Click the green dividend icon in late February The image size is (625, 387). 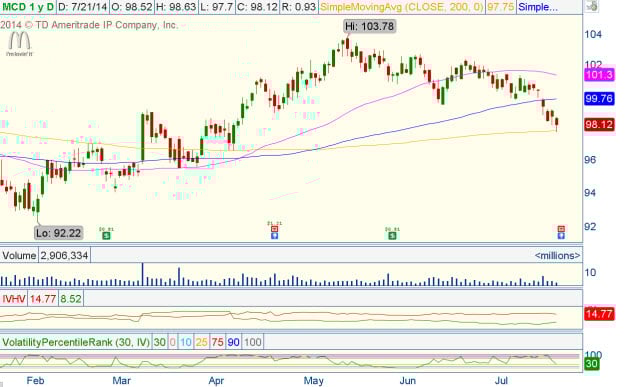[106, 236]
